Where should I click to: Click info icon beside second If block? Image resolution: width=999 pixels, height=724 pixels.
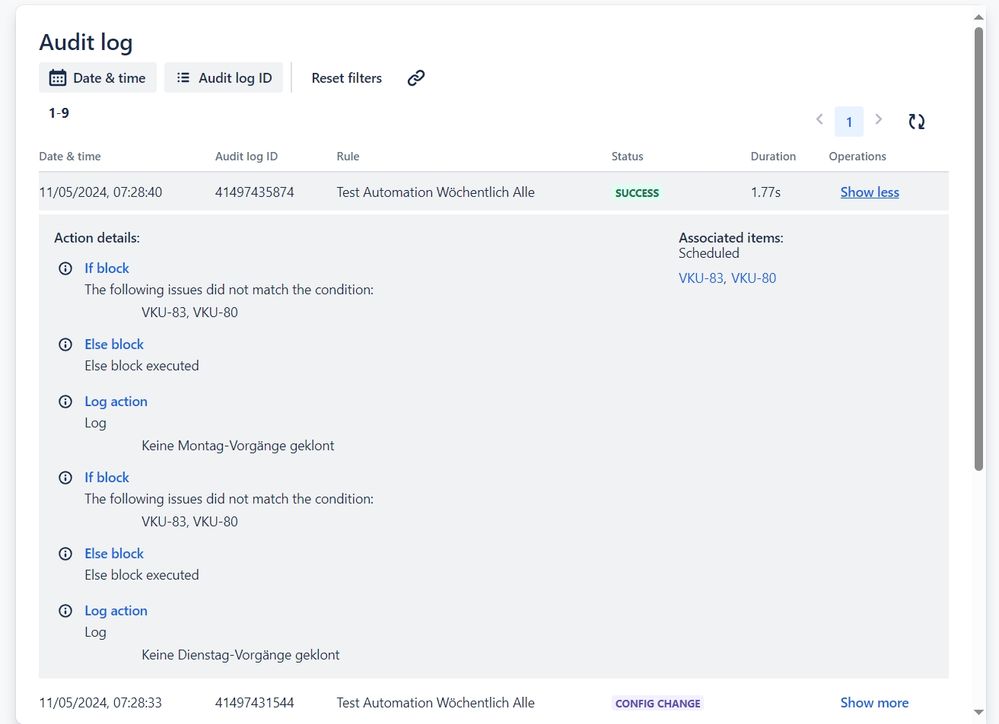65,477
